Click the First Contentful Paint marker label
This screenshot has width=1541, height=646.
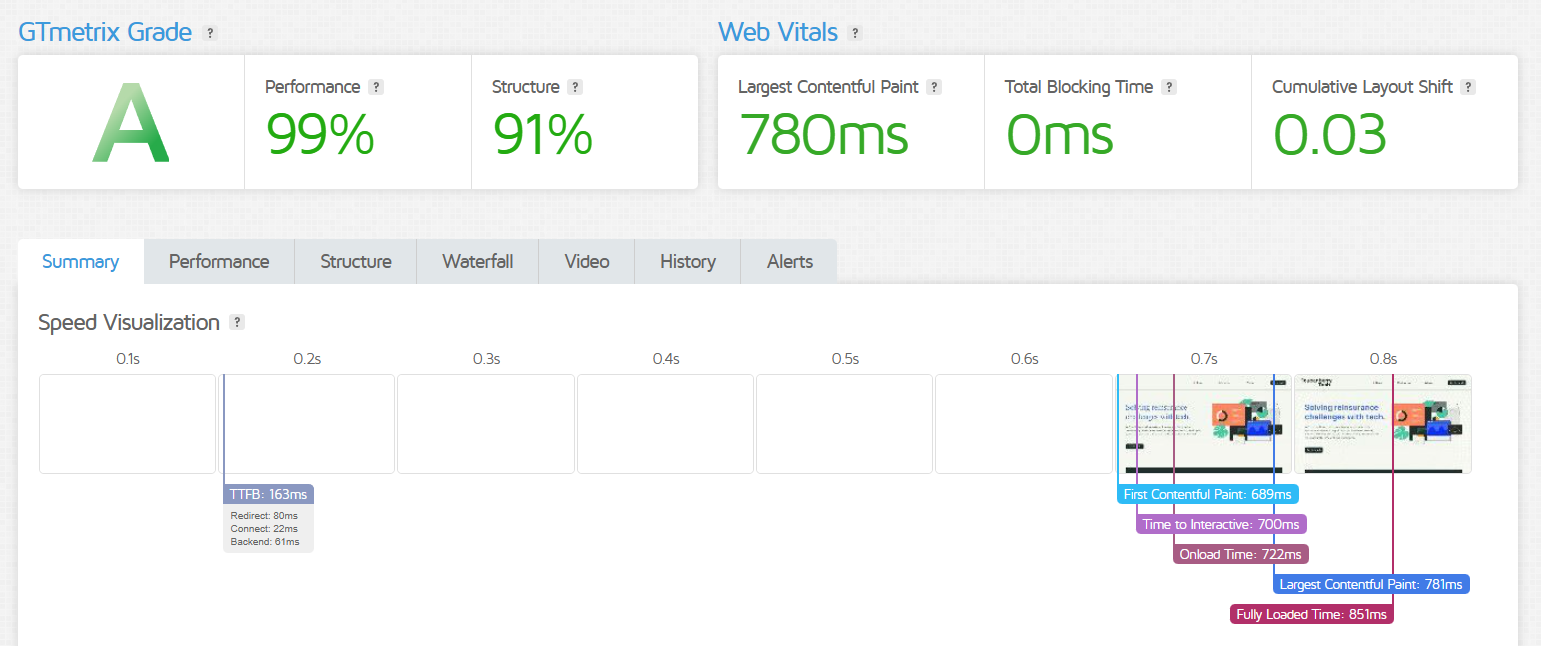click(x=1207, y=494)
